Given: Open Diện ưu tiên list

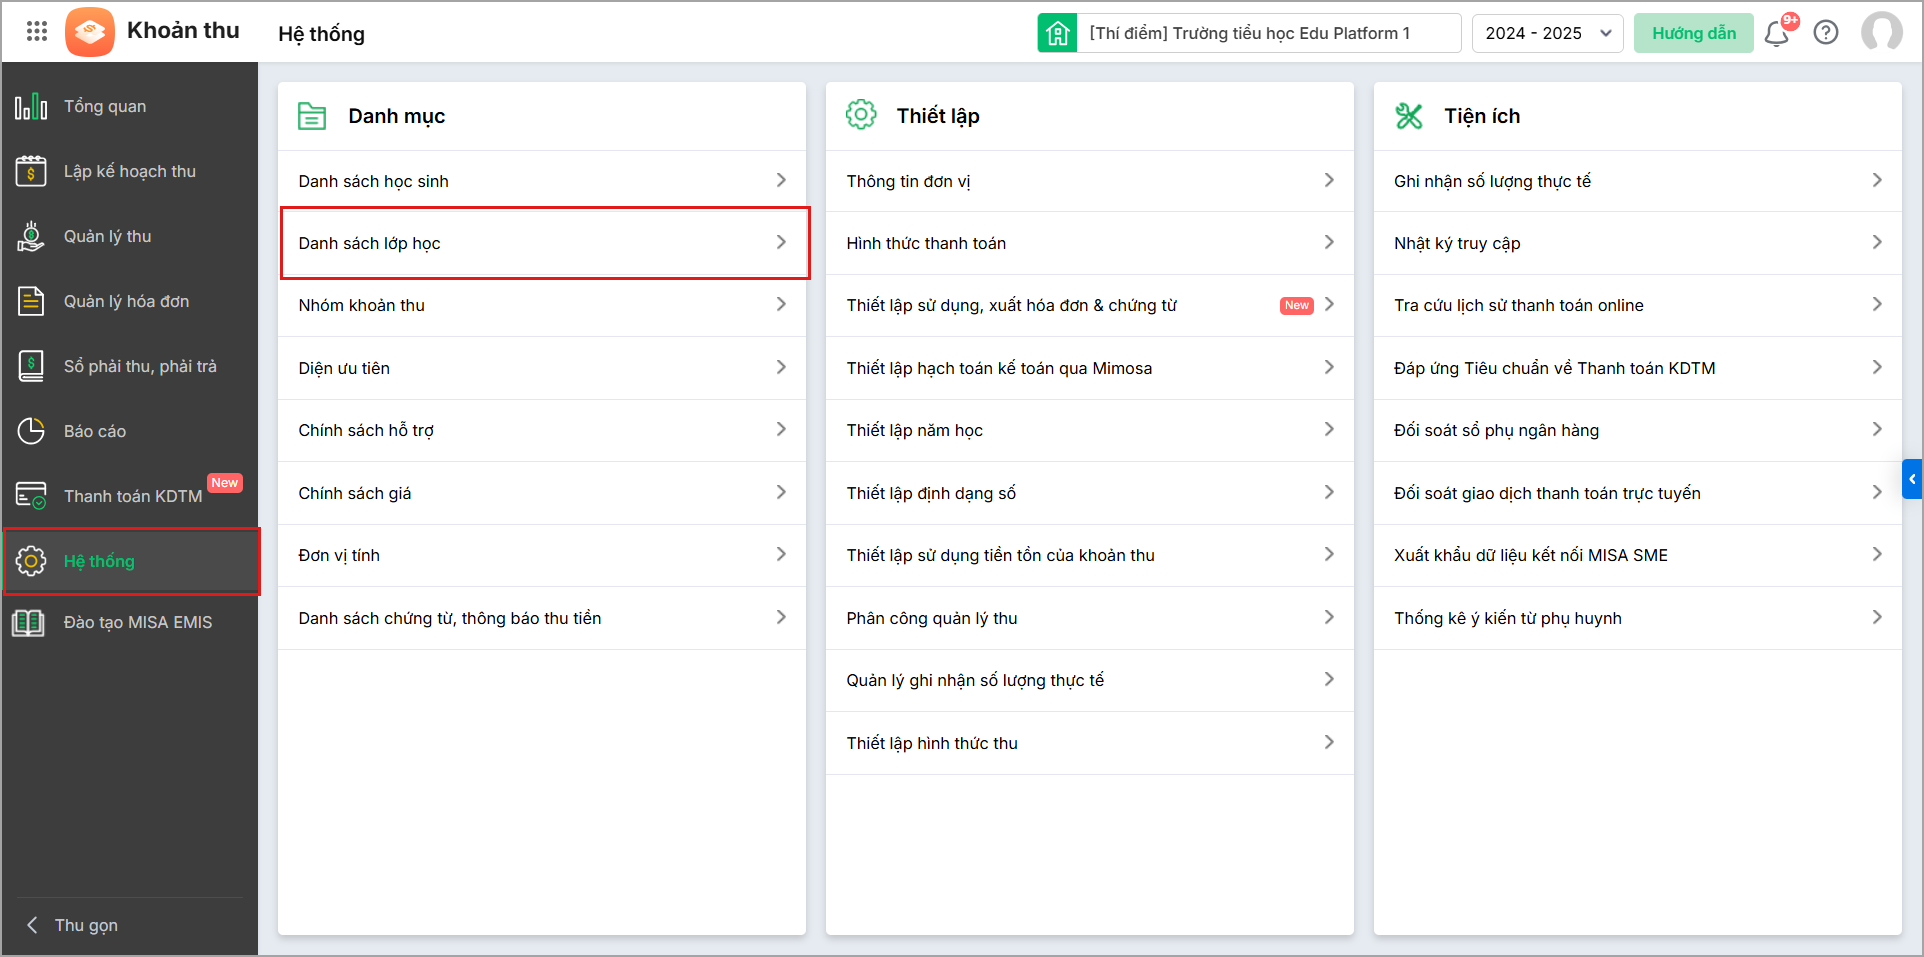Looking at the screenshot, I should coord(542,368).
